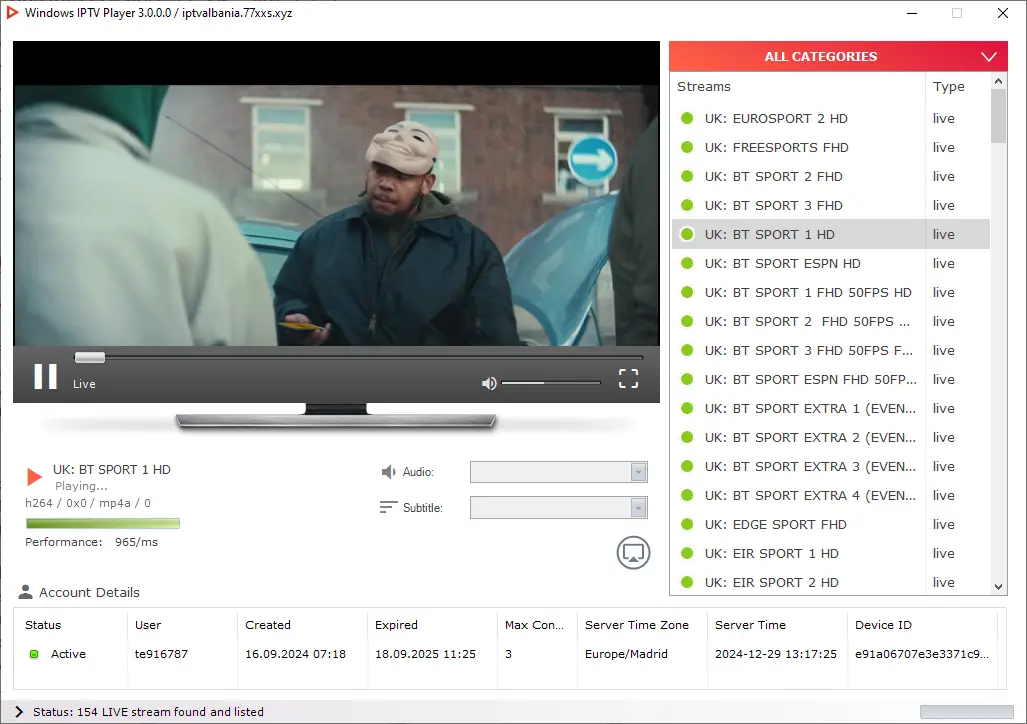Select UK: EDGE SPORT FHD stream
The height and width of the screenshot is (724, 1027).
coord(831,524)
